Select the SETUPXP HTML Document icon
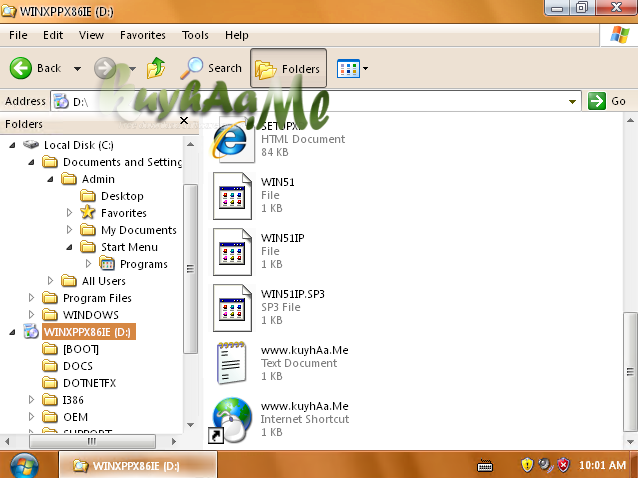 point(232,140)
